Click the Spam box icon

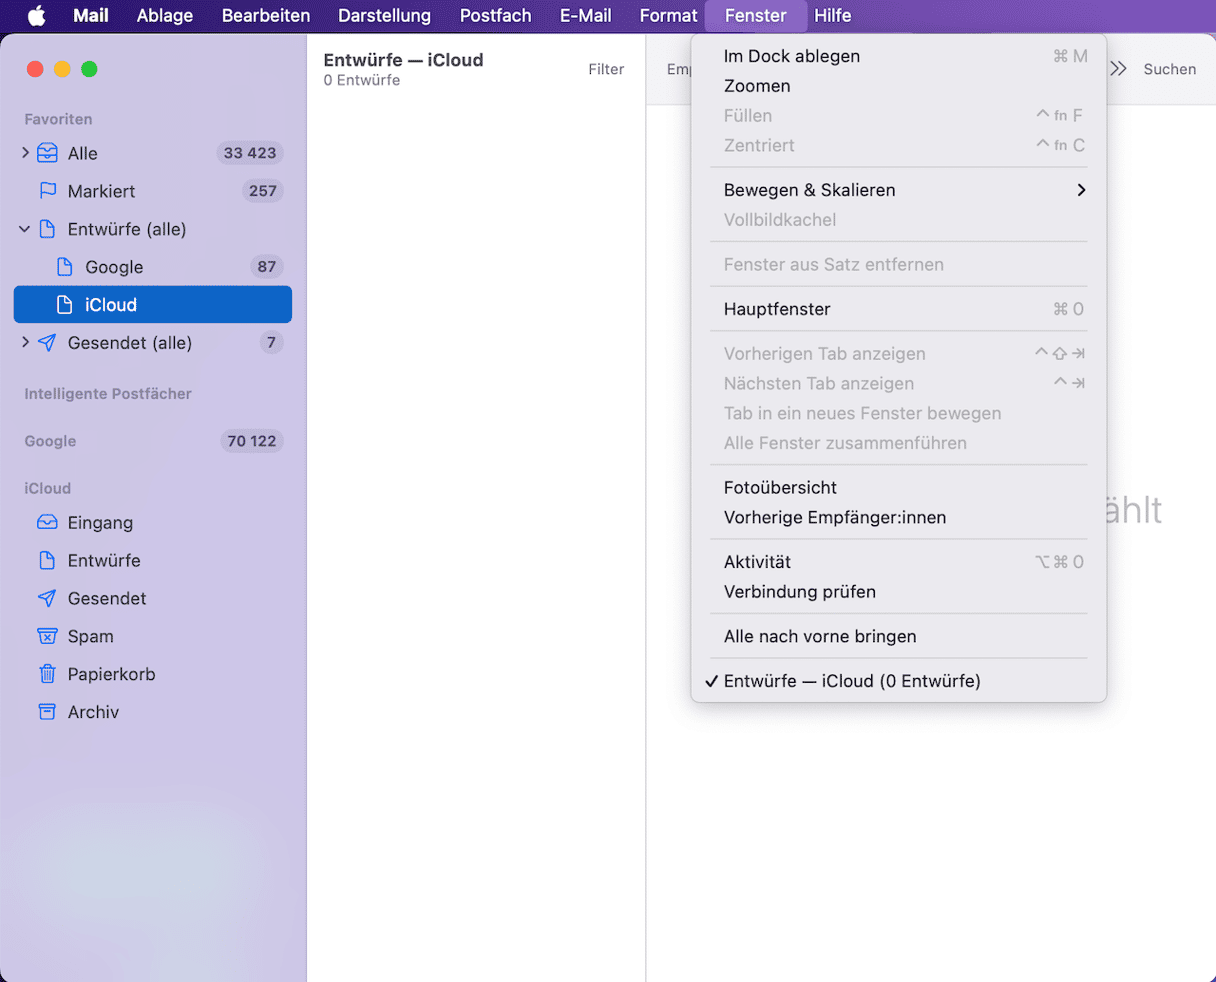47,637
